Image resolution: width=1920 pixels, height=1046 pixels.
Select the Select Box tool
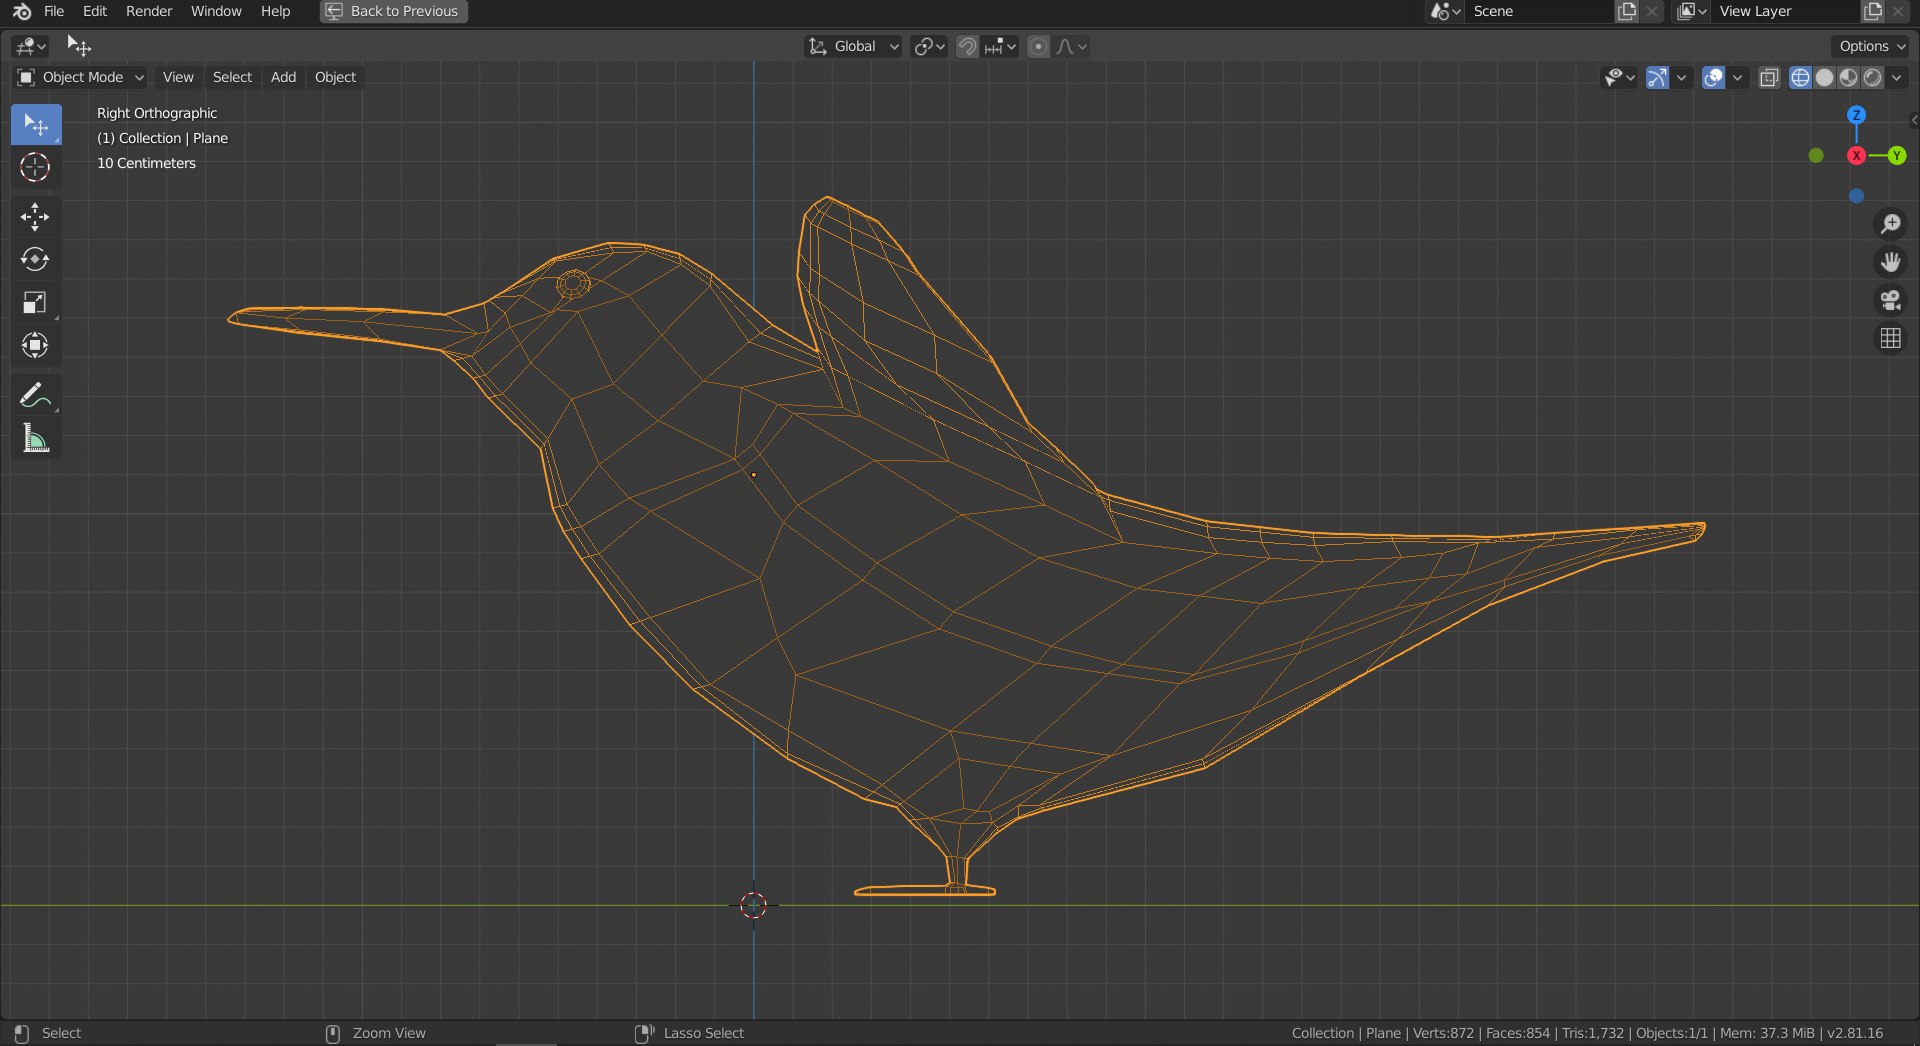[36, 124]
